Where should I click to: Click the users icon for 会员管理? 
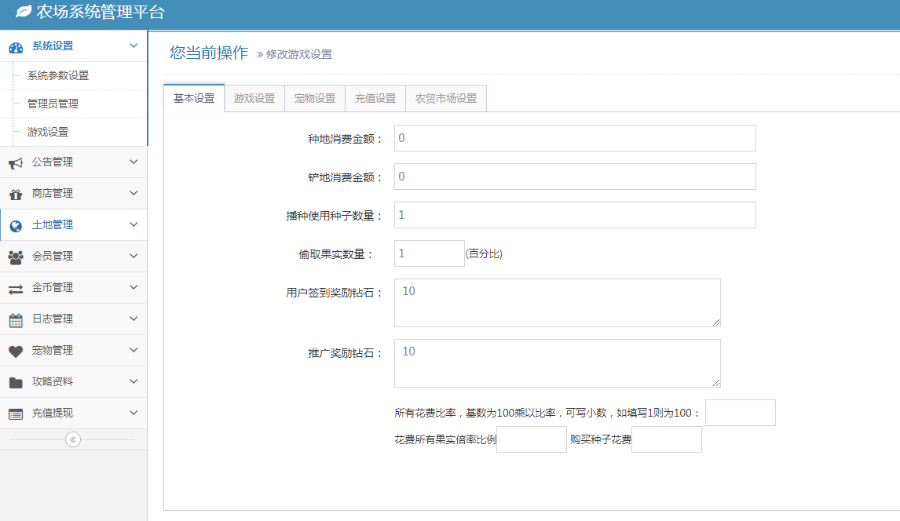(16, 257)
